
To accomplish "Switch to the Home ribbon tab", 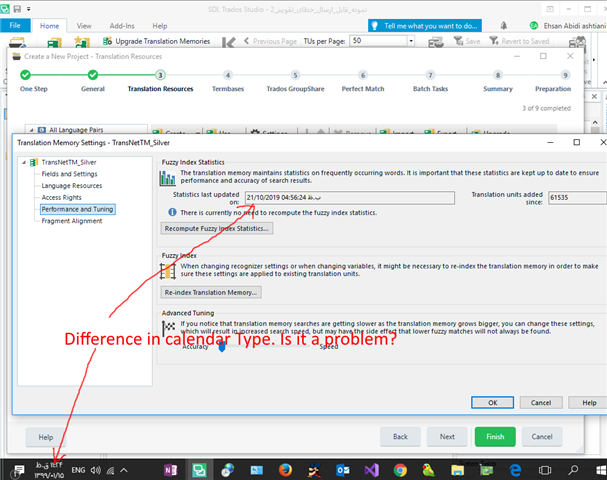I will tap(50, 26).
